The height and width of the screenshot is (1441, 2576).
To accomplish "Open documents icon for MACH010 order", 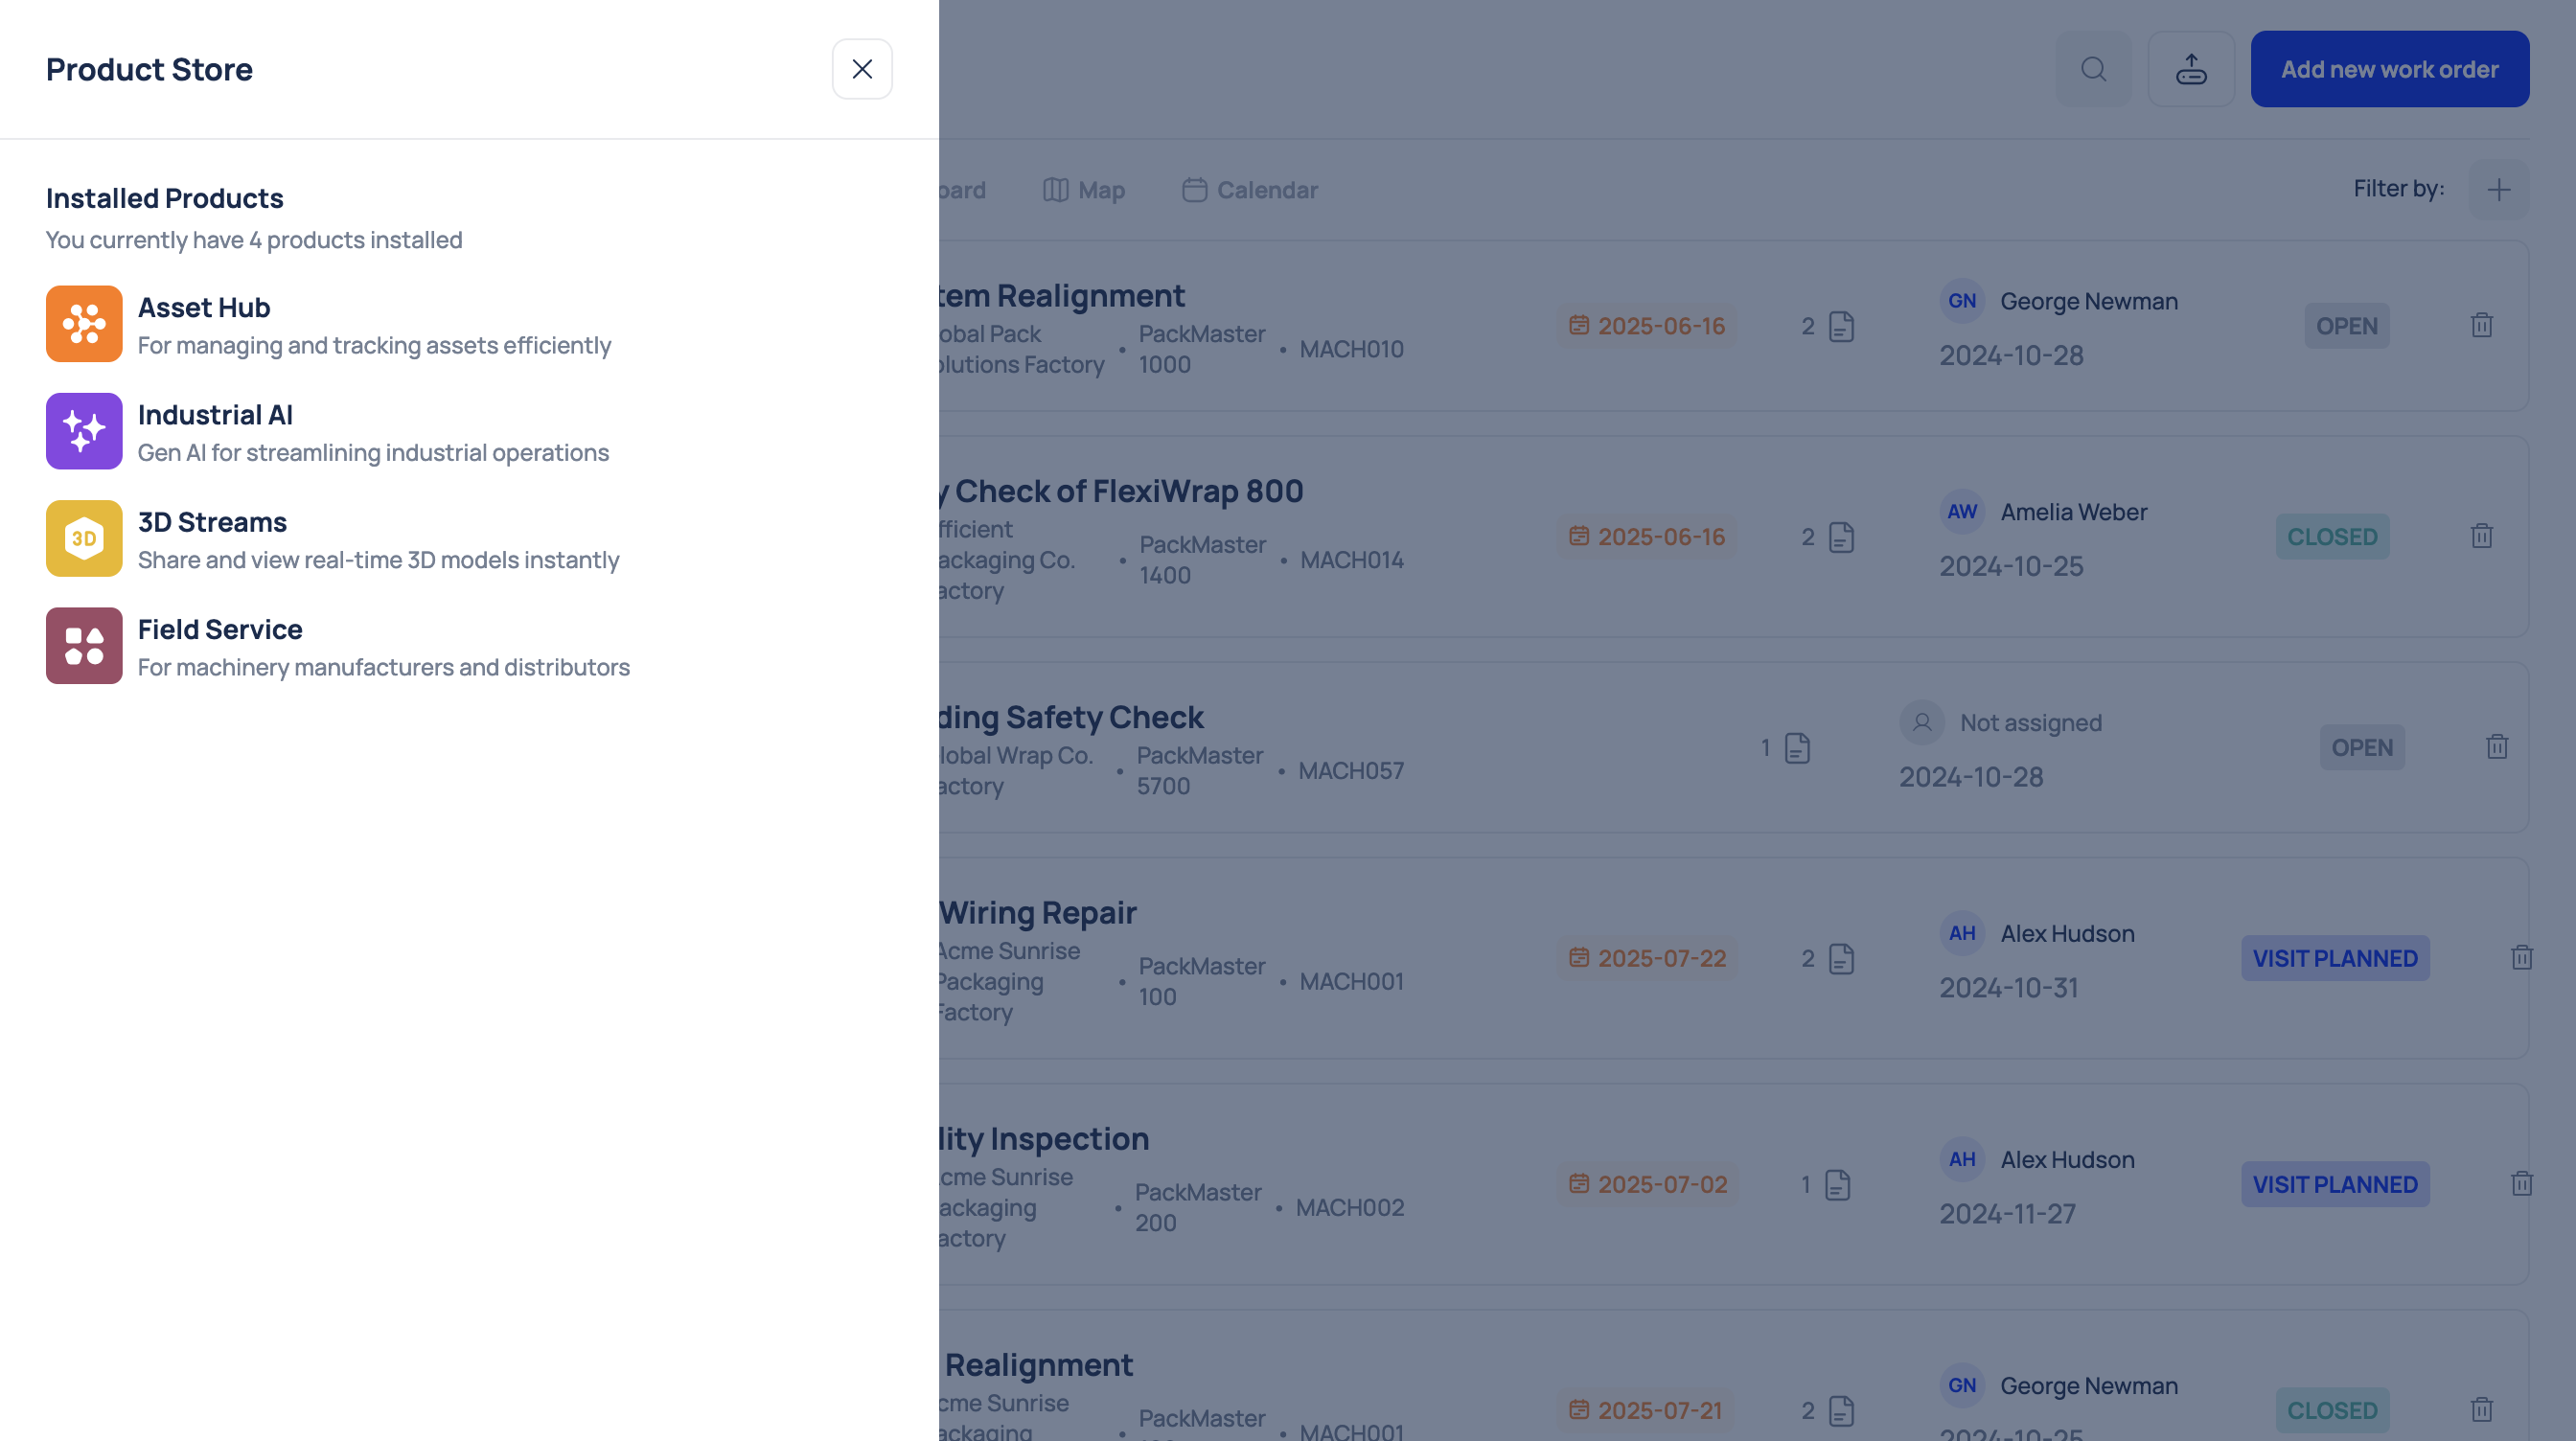I will tap(1842, 326).
